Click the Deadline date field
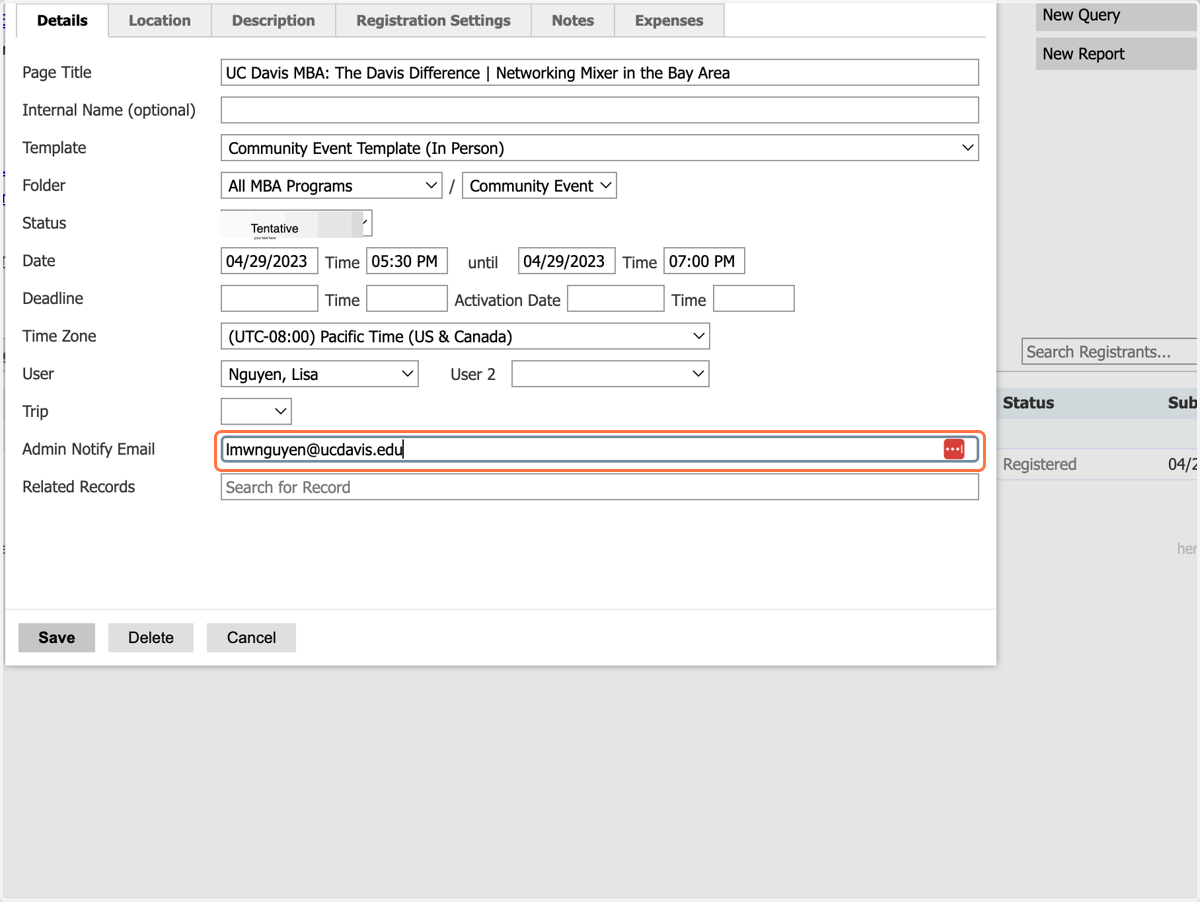Image resolution: width=1200 pixels, height=902 pixels. tap(269, 299)
